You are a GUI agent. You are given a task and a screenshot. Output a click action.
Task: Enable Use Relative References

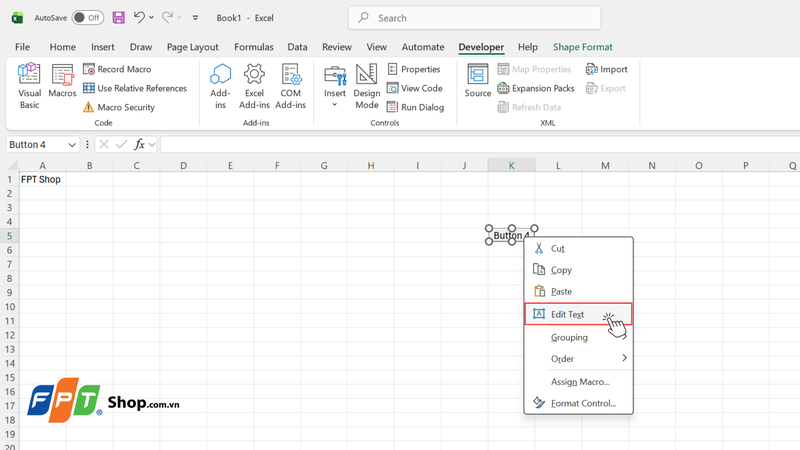pos(135,88)
